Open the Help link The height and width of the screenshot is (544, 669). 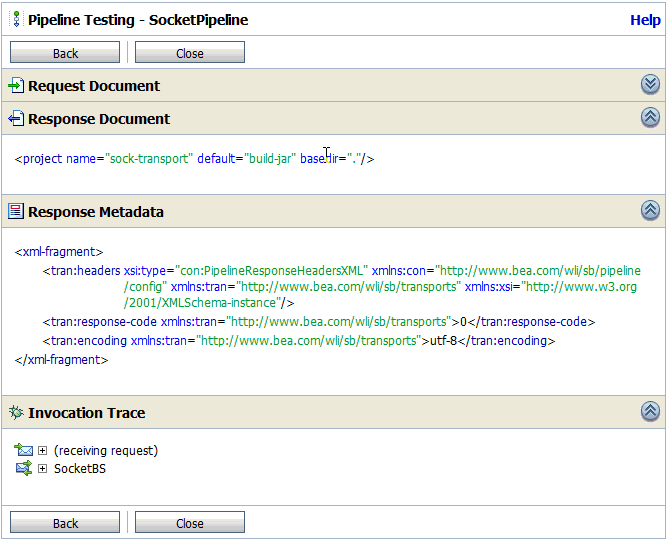645,20
